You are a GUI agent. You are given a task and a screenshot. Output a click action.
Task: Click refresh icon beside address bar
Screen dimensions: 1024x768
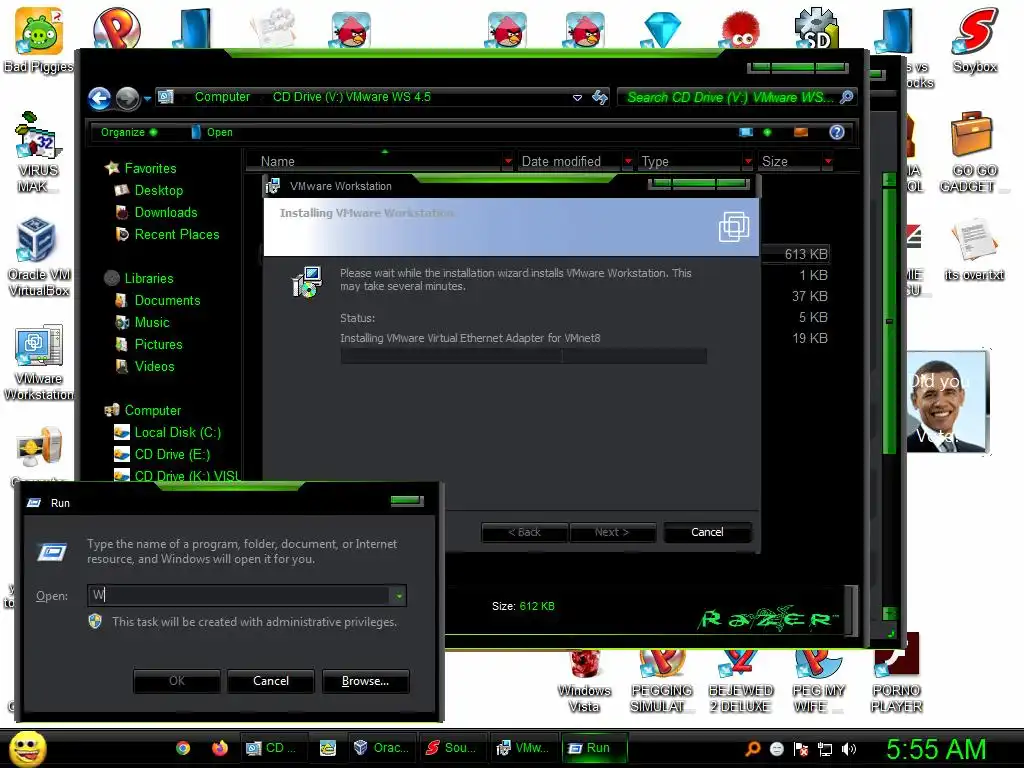click(x=600, y=97)
